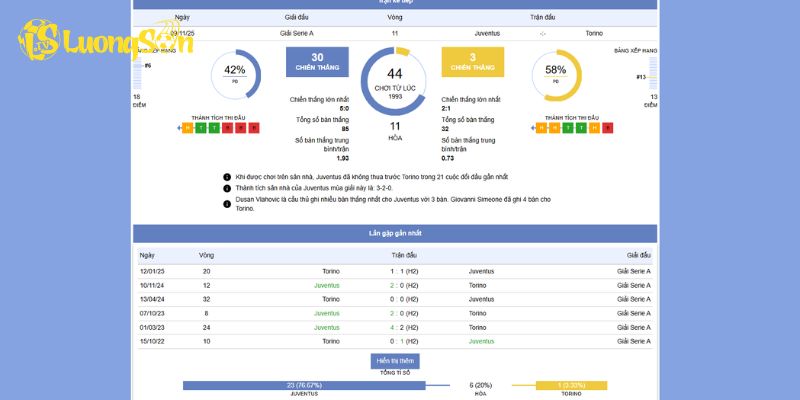
Task: Click the 4 : 2 score from 01/03/23
Action: coord(395,327)
